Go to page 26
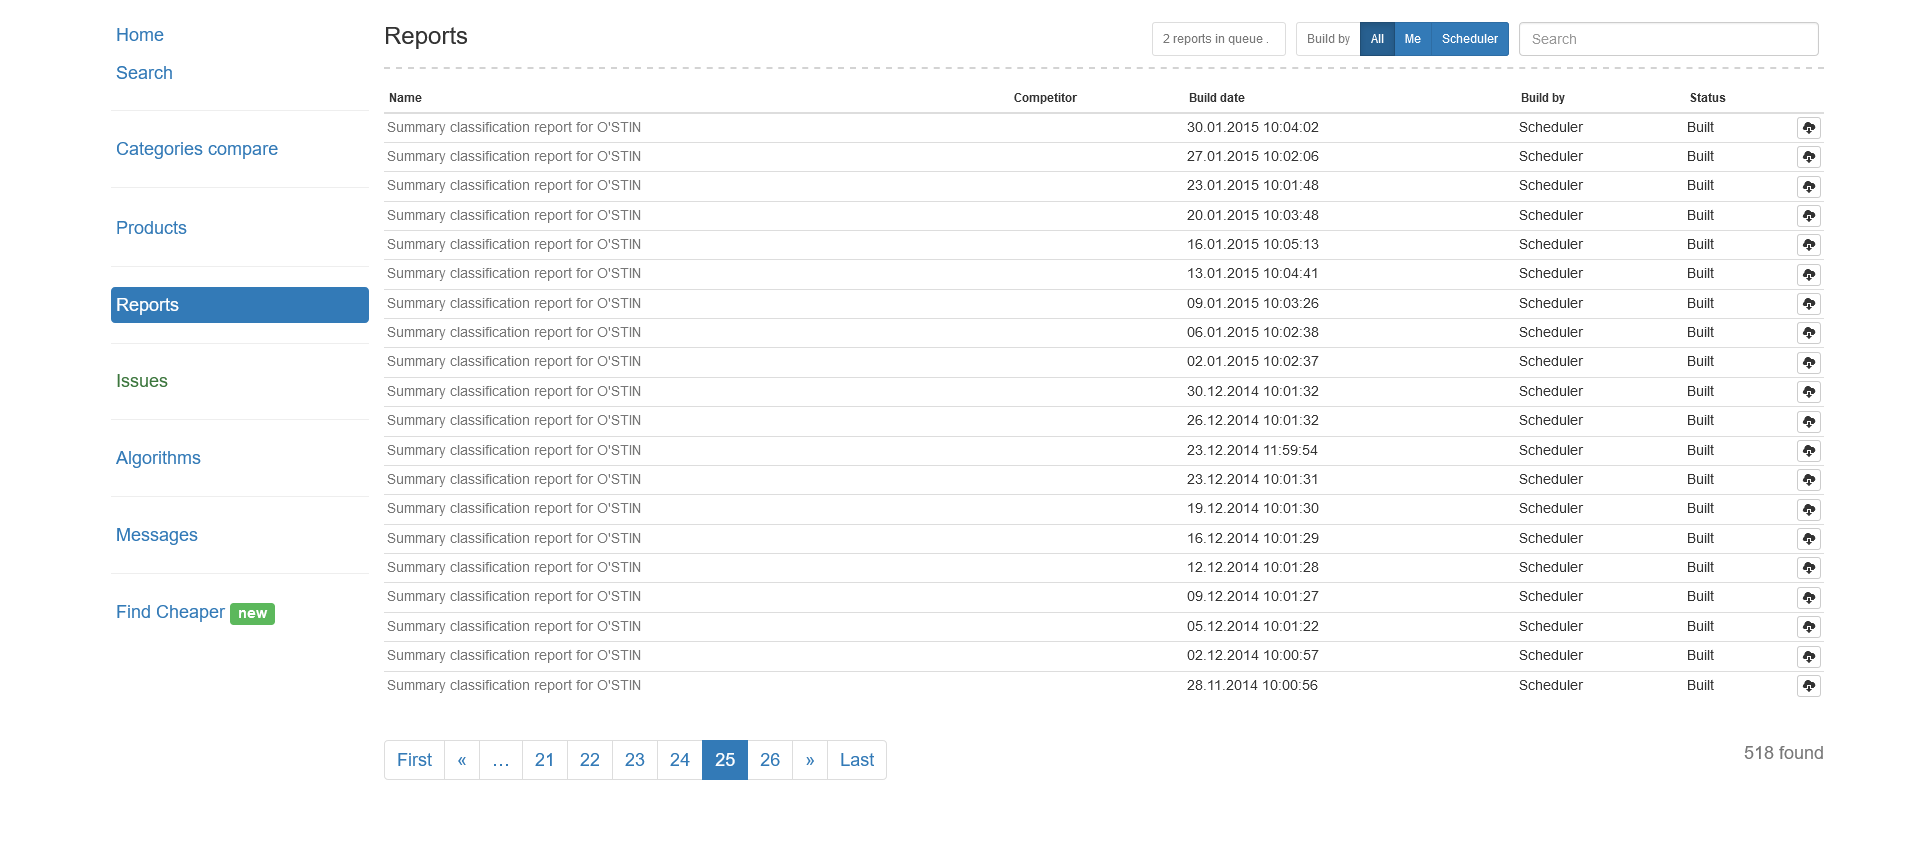 click(x=770, y=760)
